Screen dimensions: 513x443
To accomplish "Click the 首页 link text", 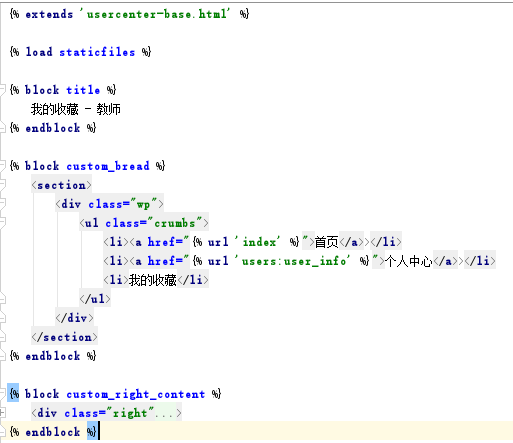I will tap(327, 242).
